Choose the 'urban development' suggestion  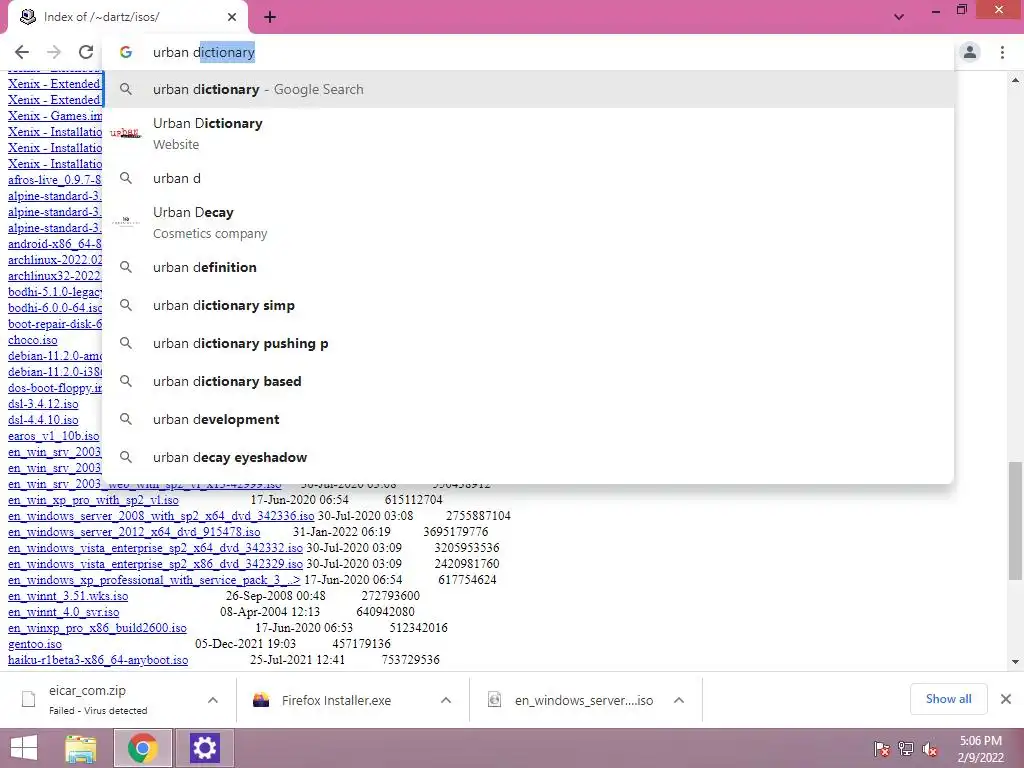[x=529, y=419]
